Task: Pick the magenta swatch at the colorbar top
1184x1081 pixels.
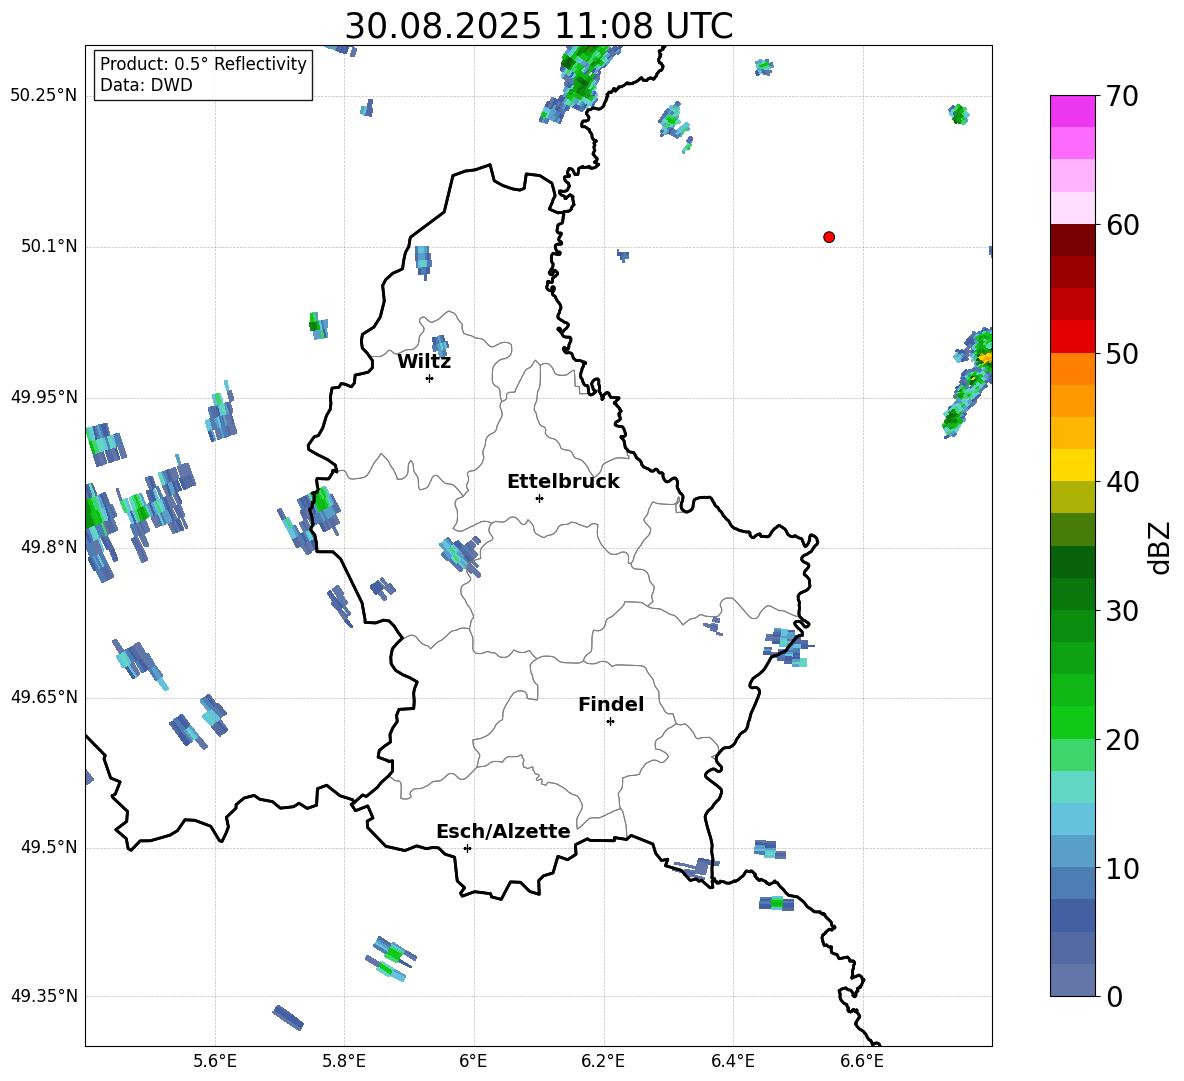Action: 1073,111
